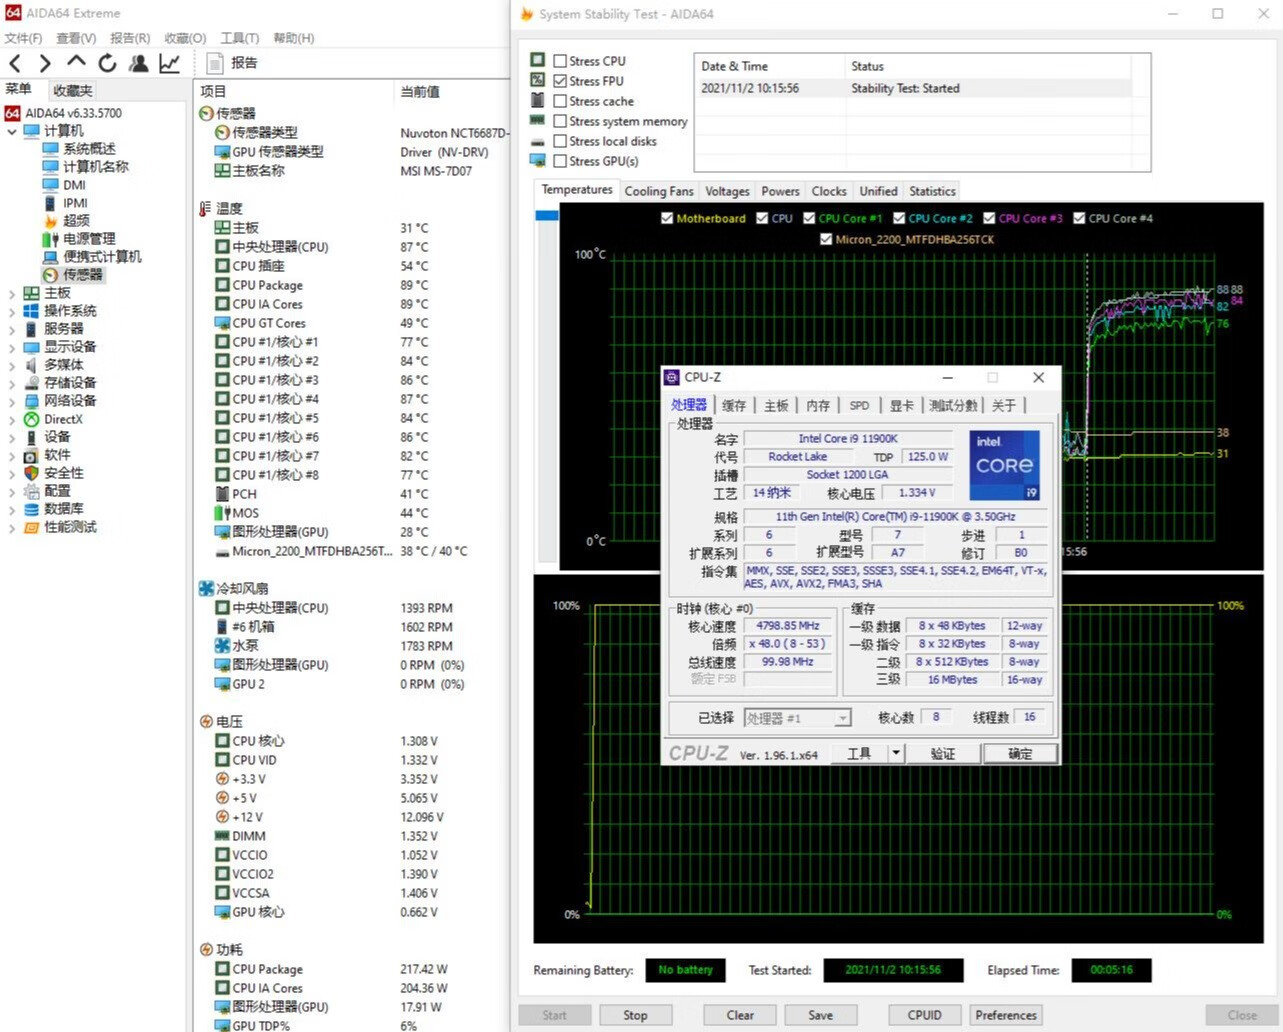Viewport: 1283px width, 1032px height.
Task: Expand the 多媒体 tree node
Action: pyautogui.click(x=11, y=365)
